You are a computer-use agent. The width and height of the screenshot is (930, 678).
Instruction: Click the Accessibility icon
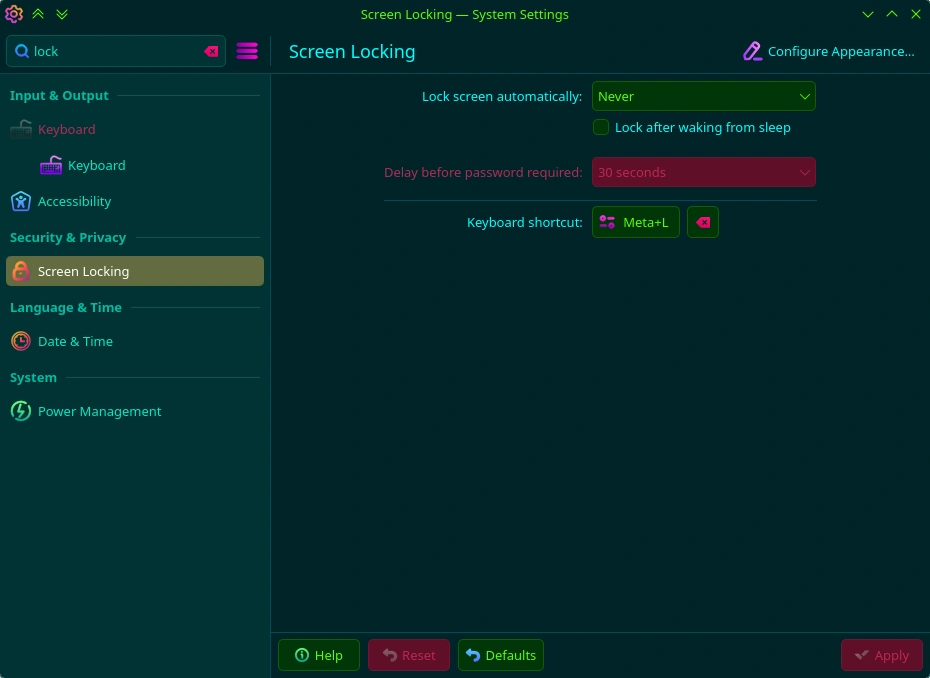click(21, 201)
